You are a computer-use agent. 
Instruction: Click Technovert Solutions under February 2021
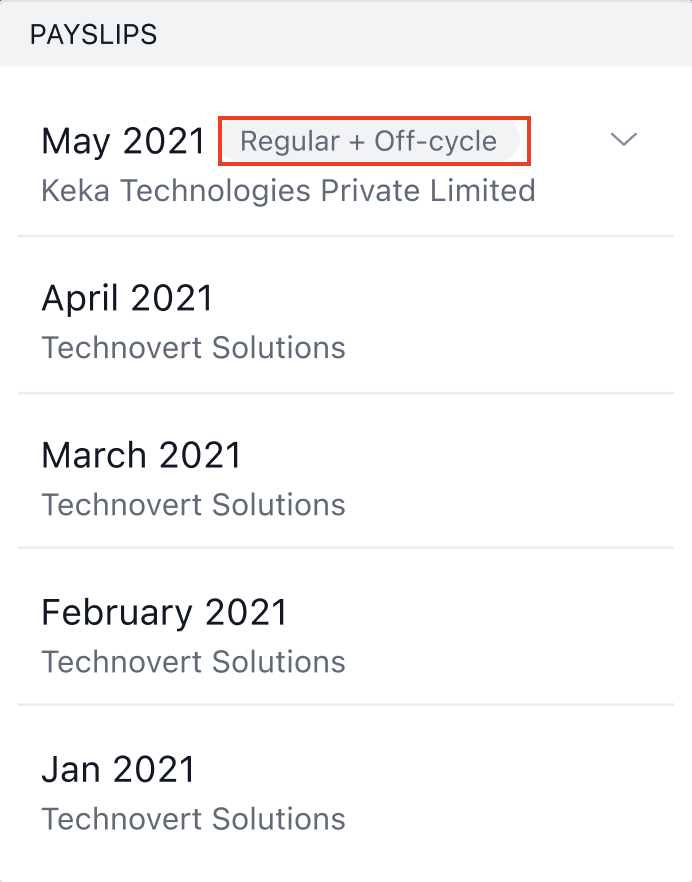pos(193,662)
